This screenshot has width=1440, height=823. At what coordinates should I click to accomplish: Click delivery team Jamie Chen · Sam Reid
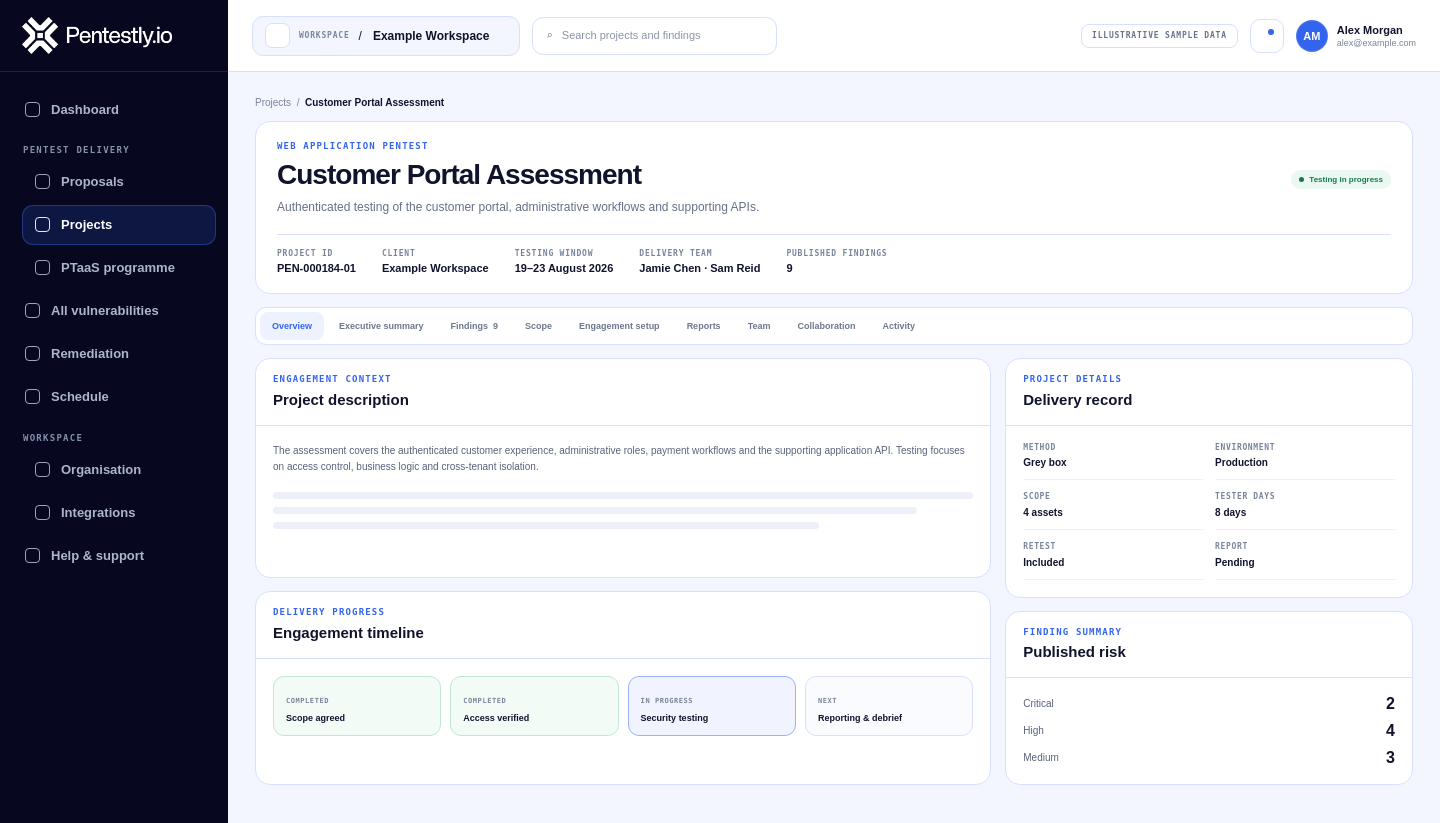click(x=700, y=268)
